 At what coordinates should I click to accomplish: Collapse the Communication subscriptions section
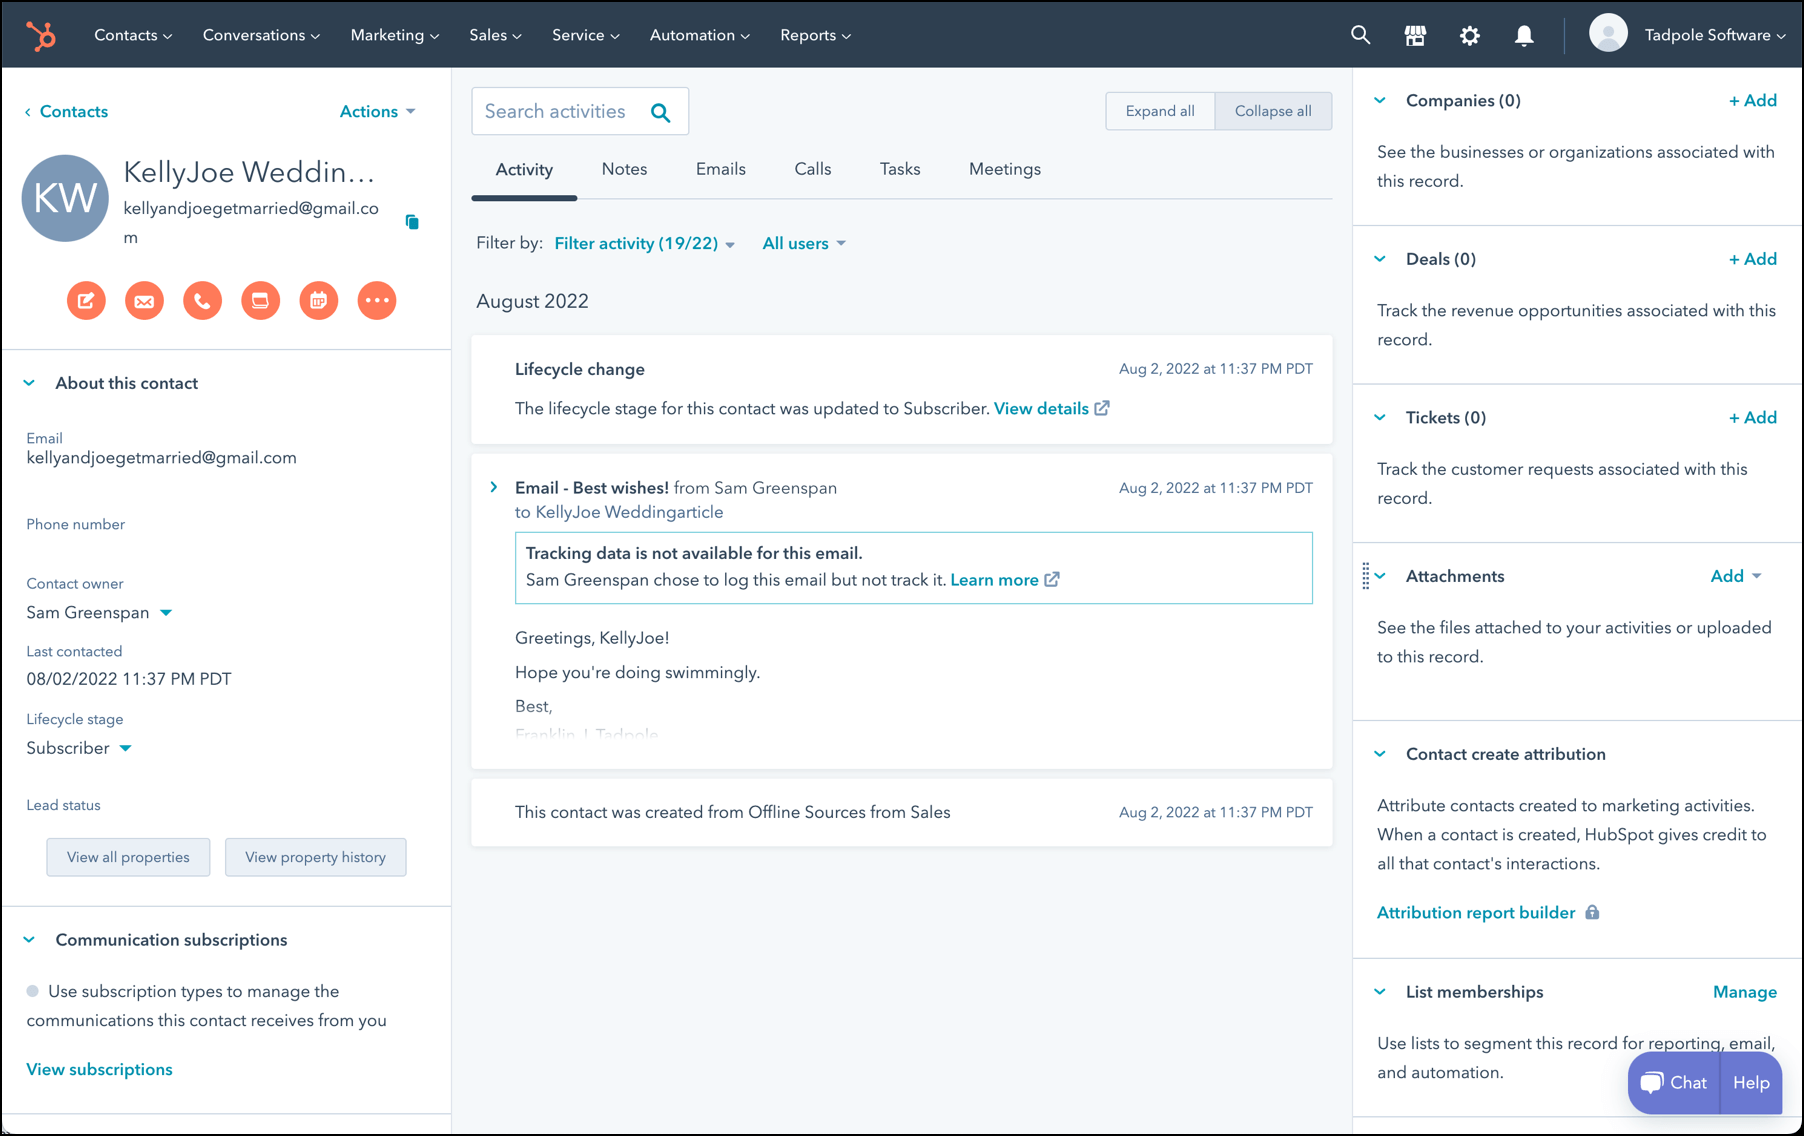coord(29,940)
